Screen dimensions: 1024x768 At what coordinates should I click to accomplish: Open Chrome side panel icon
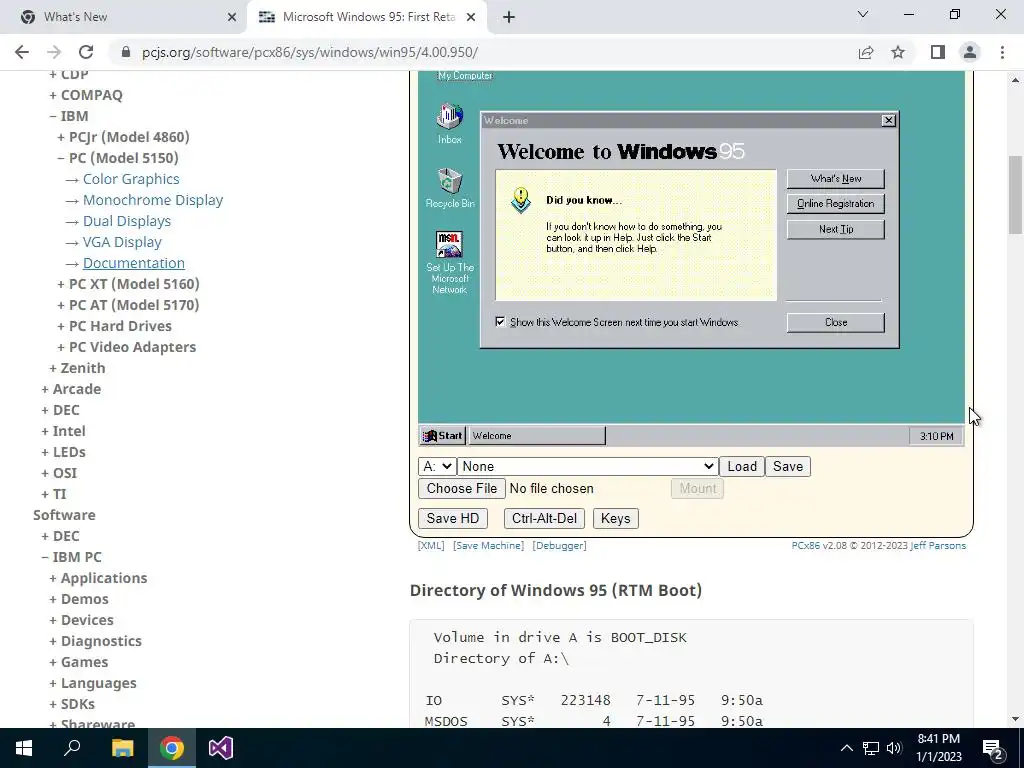tap(938, 52)
